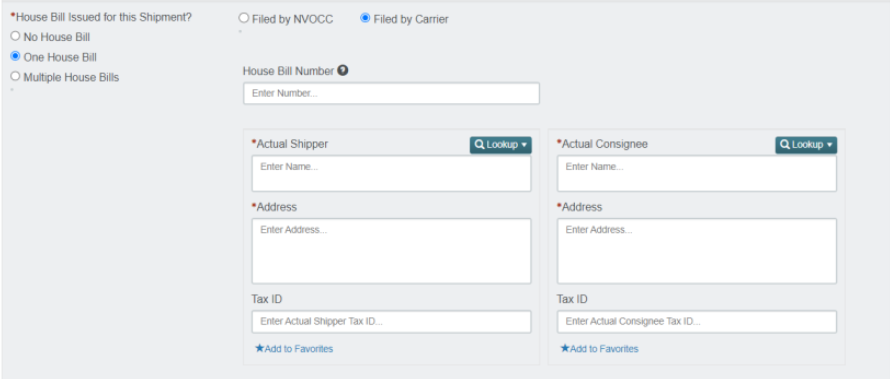Add the shipper to Favorites

click(294, 349)
